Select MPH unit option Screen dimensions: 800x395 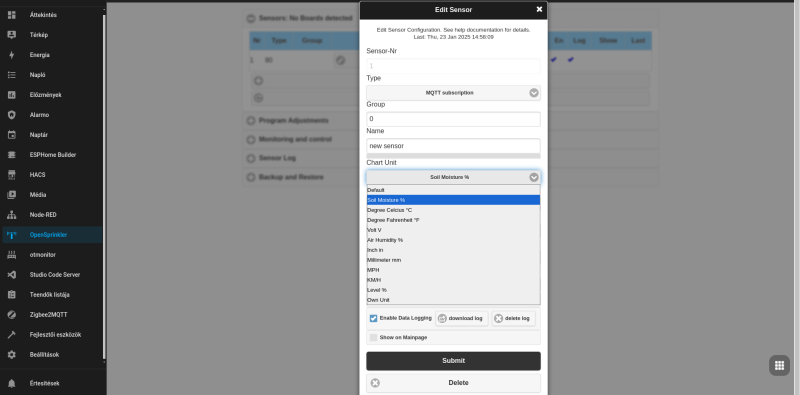453,269
